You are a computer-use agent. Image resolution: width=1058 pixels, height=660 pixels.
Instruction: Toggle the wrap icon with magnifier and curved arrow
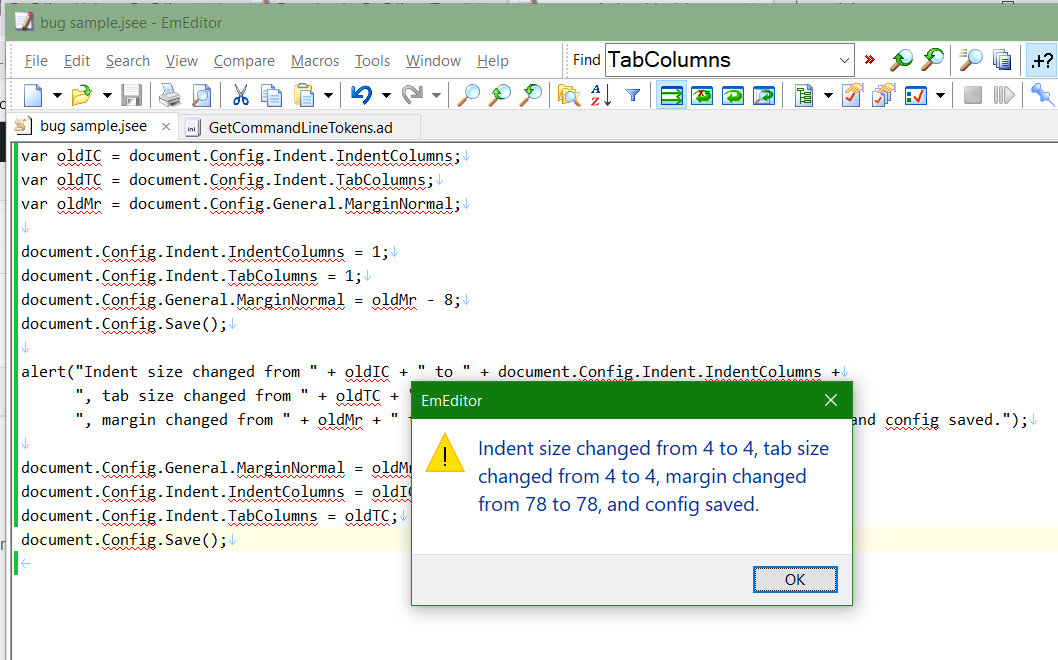[764, 95]
